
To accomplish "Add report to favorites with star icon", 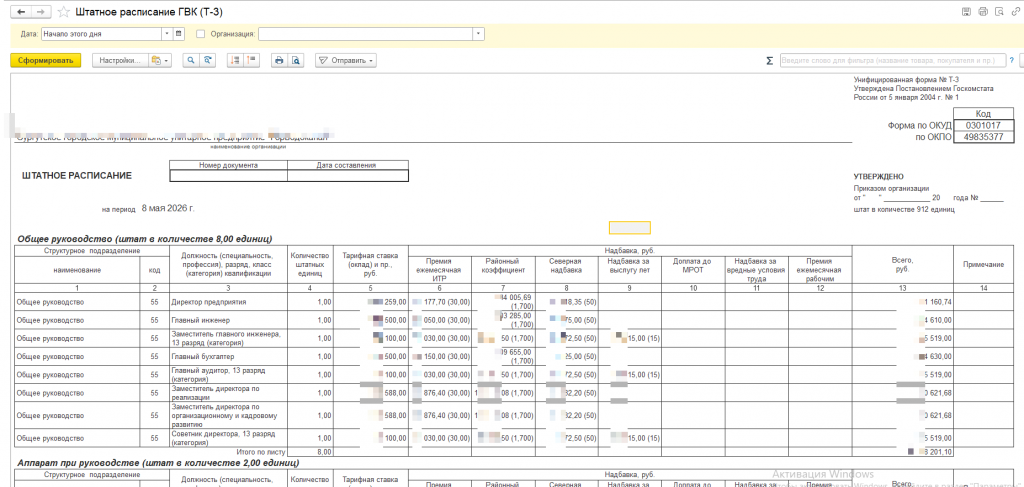I will coord(63,12).
